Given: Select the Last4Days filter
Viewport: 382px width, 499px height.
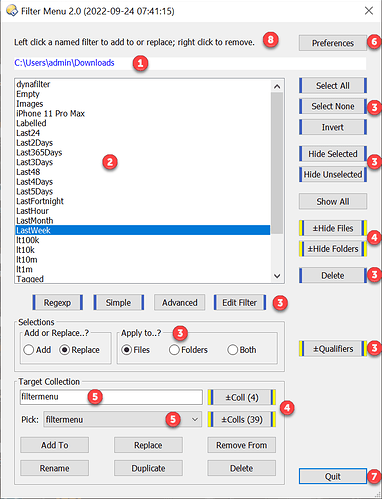Looking at the screenshot, I should [143, 182].
